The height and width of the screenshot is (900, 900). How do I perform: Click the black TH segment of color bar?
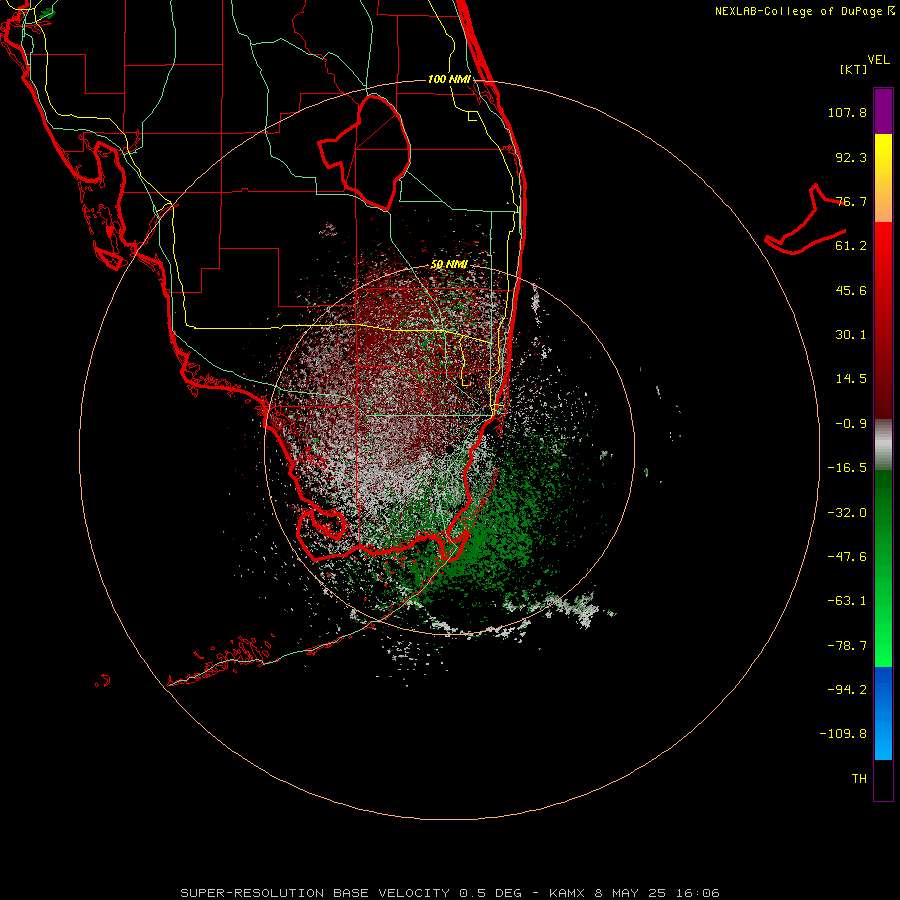point(883,780)
